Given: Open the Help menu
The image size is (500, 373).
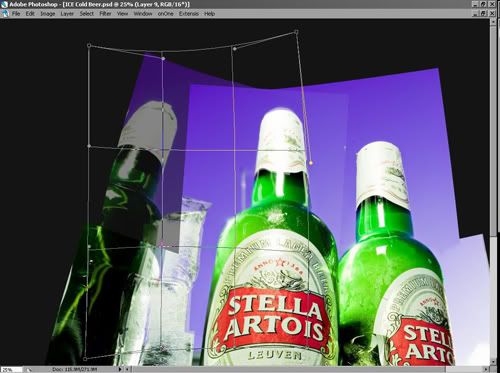Looking at the screenshot, I should (209, 14).
